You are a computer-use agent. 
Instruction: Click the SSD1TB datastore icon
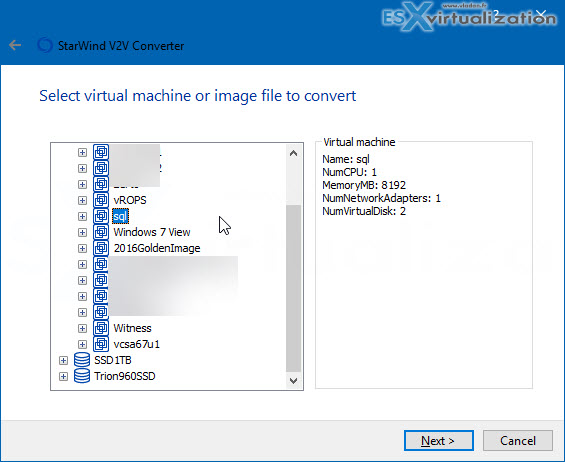click(x=82, y=360)
